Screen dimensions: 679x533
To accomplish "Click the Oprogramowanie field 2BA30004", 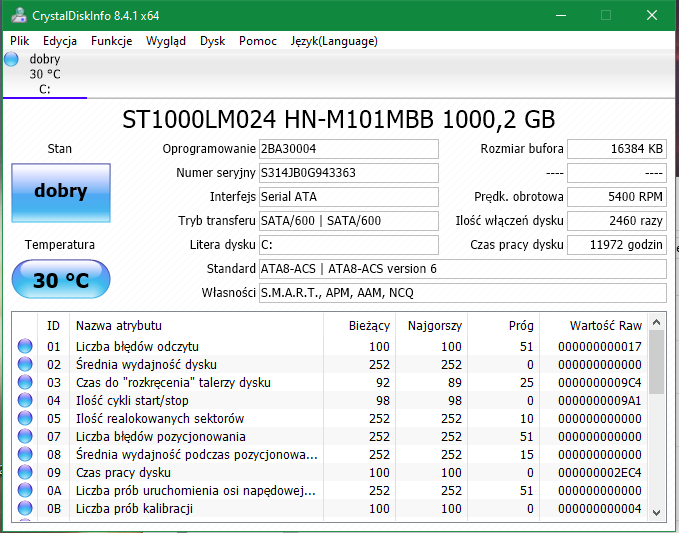I will pos(349,149).
